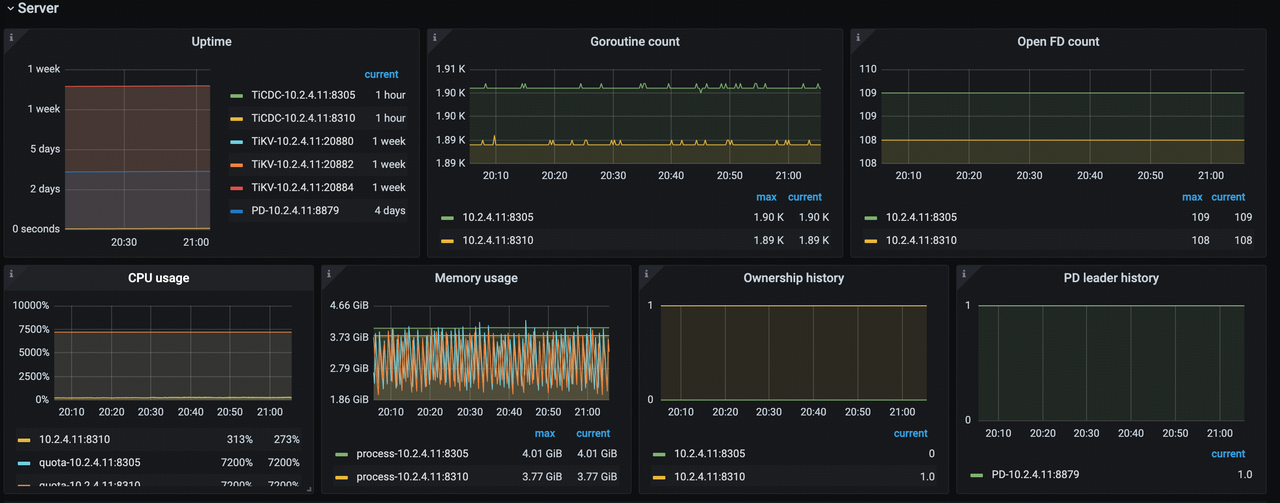Screen dimensions: 1280x503
Task: Toggle process-10.2.4.11:8310 series in Memory usage legend
Action: click(412, 476)
